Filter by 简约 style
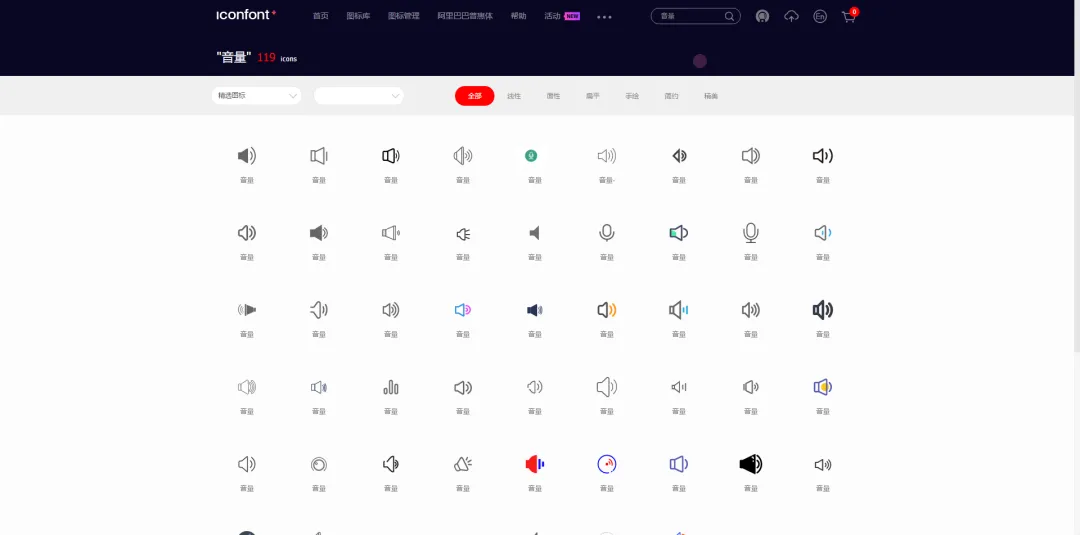 [672, 96]
